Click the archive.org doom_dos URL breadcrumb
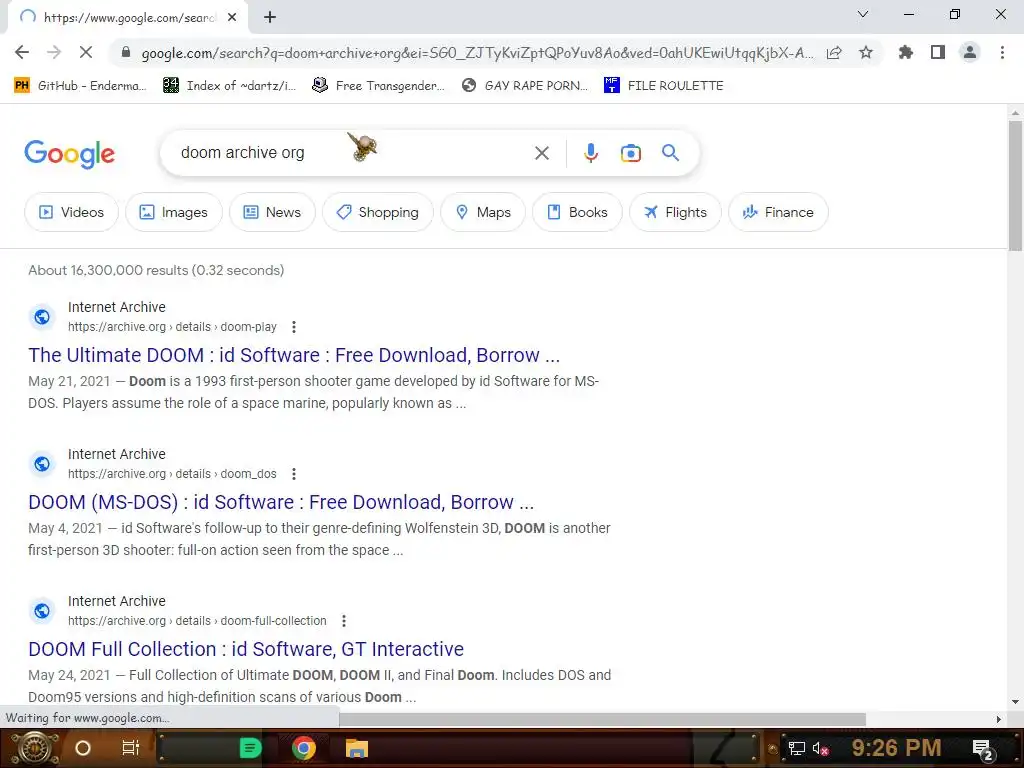 tap(172, 473)
